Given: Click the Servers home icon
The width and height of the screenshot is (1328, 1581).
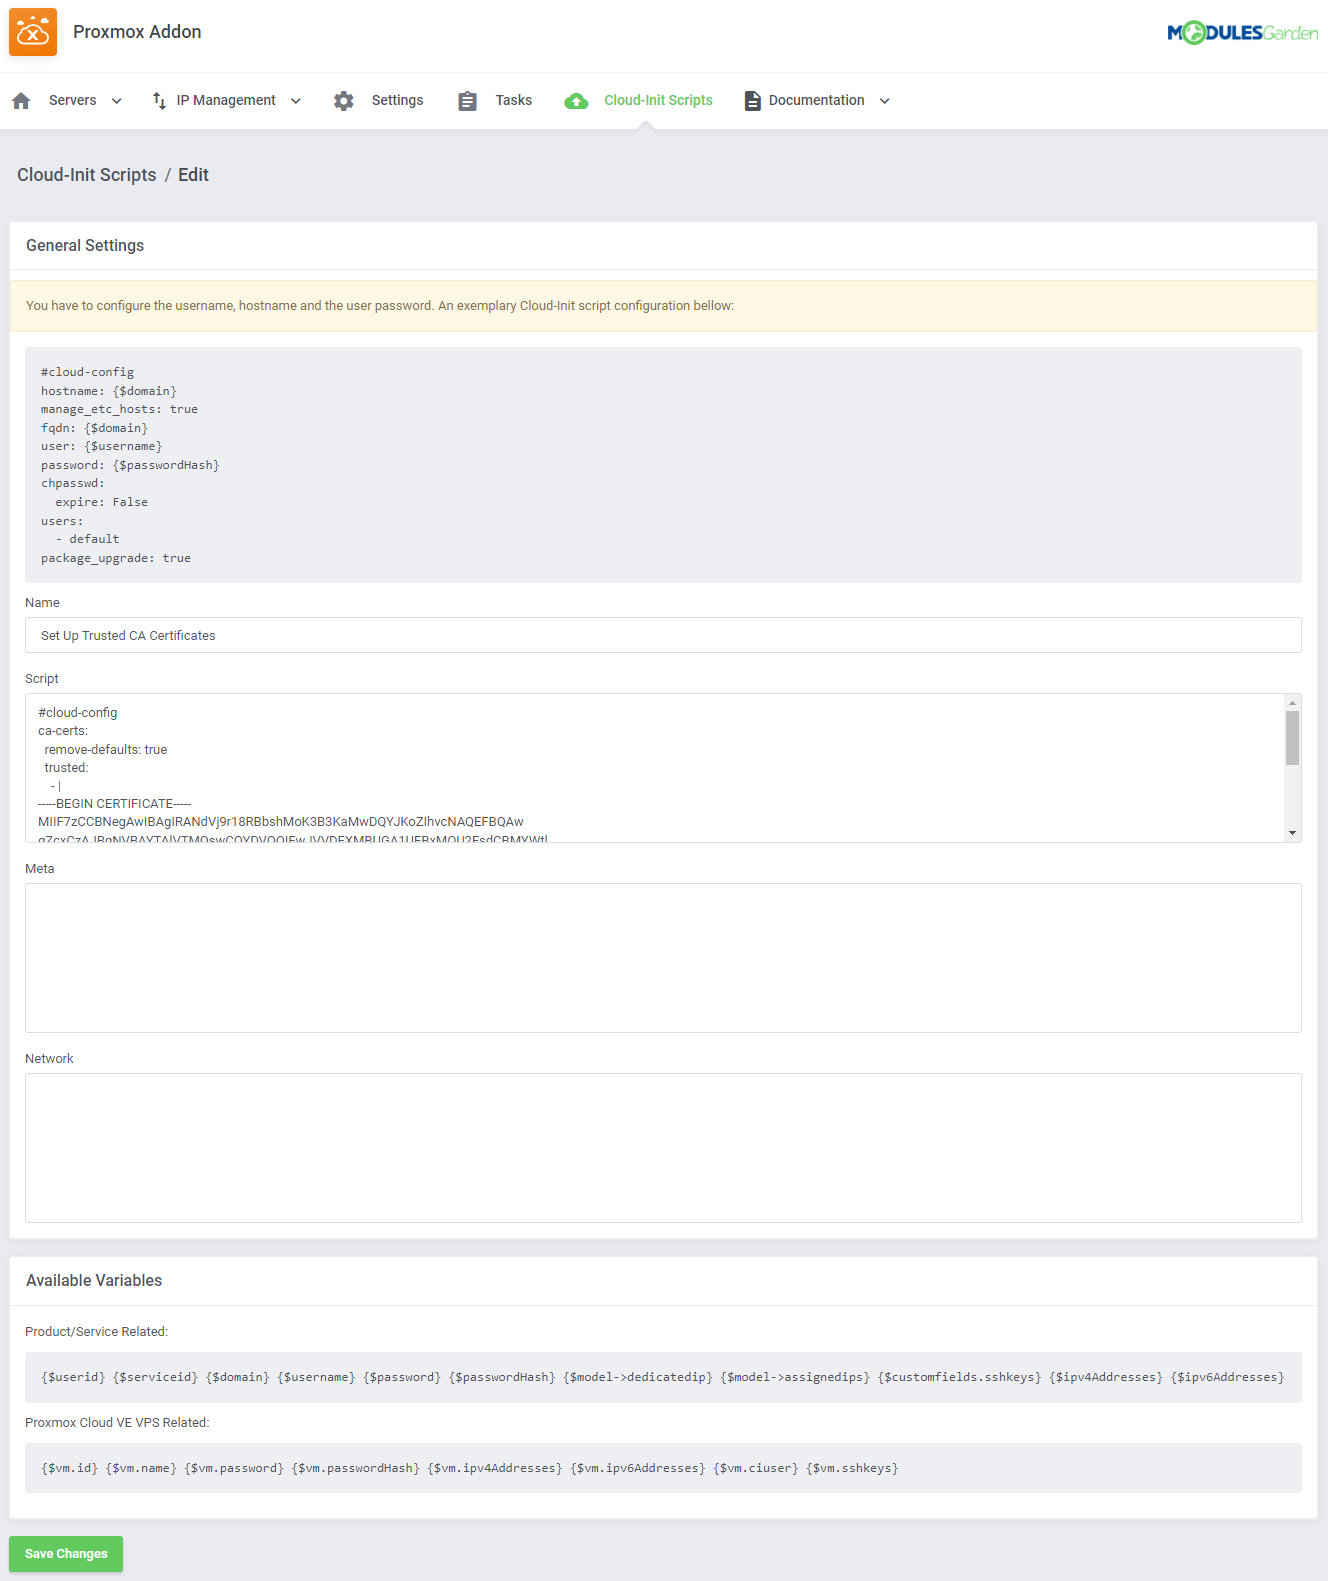Looking at the screenshot, I should [x=21, y=101].
